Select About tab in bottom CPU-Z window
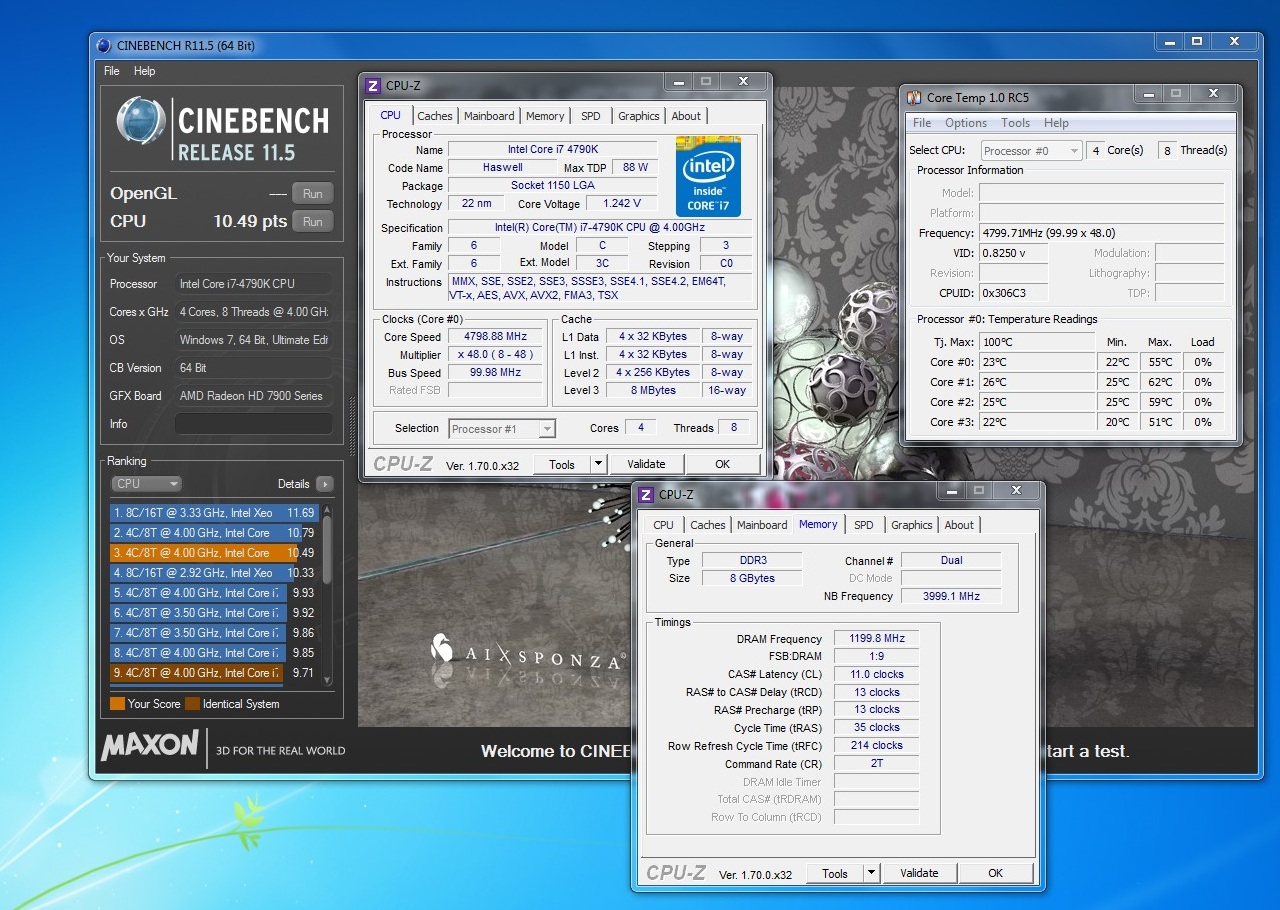 coord(959,525)
